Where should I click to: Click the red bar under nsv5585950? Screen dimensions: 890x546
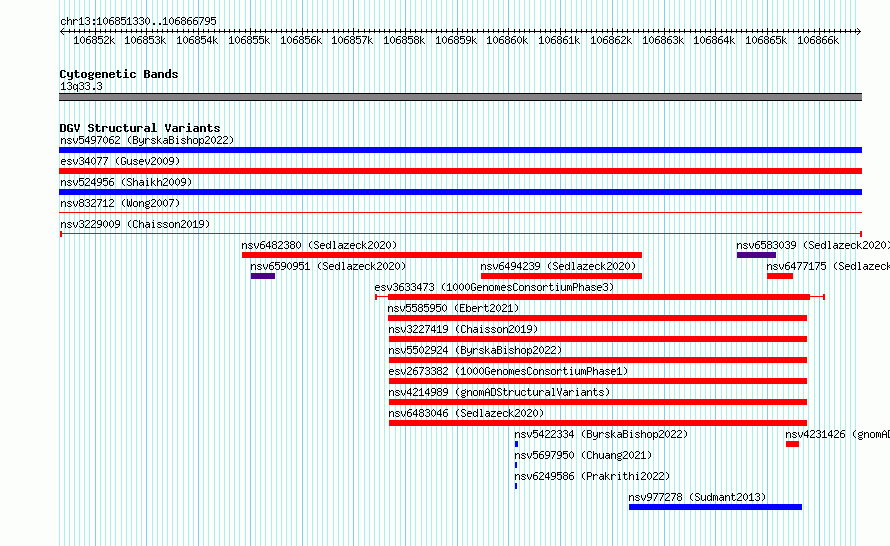click(x=598, y=318)
